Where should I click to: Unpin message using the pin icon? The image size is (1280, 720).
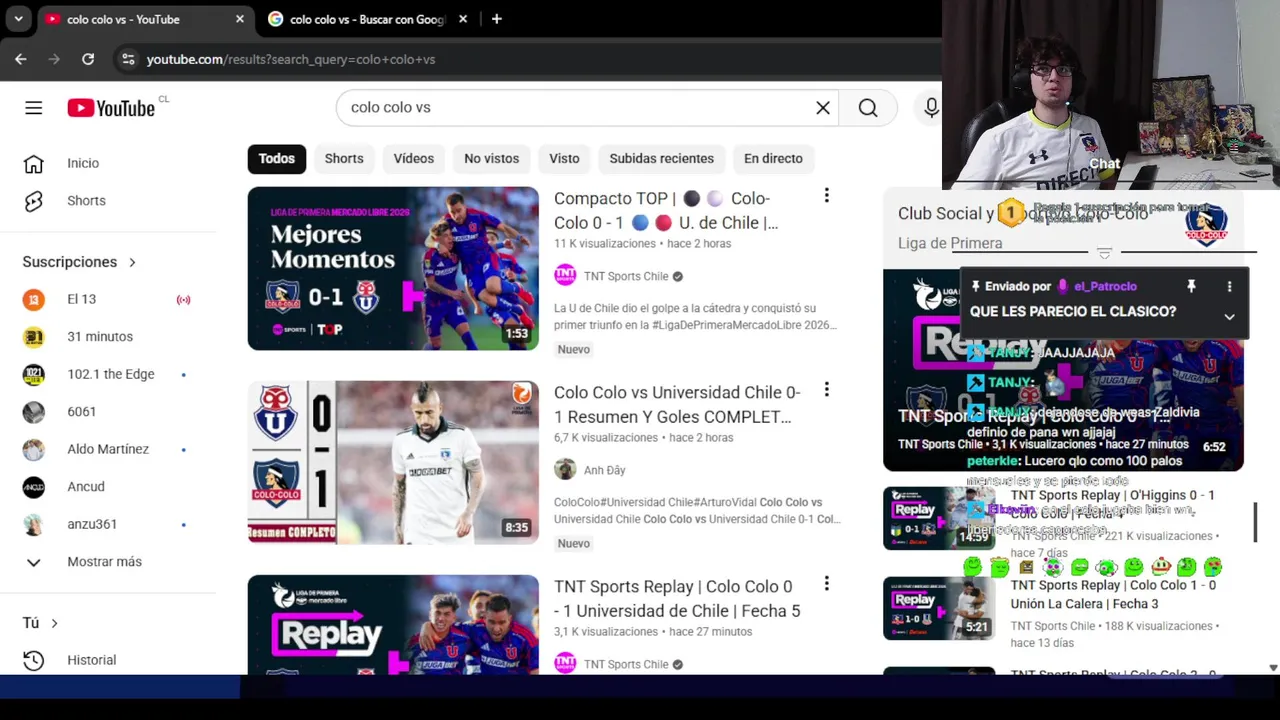(1191, 286)
